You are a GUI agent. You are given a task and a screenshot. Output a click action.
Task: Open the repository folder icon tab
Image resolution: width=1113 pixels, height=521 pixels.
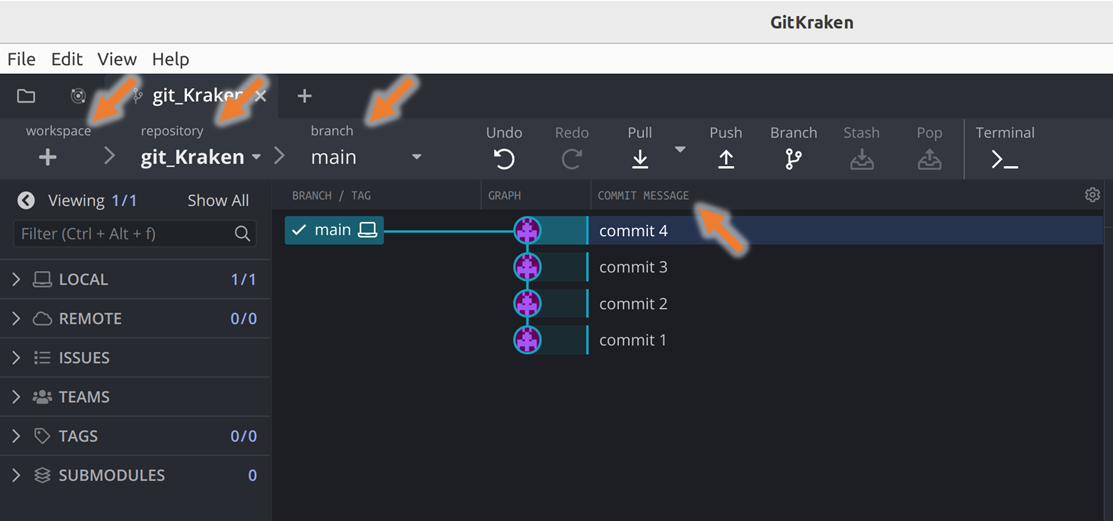click(26, 96)
